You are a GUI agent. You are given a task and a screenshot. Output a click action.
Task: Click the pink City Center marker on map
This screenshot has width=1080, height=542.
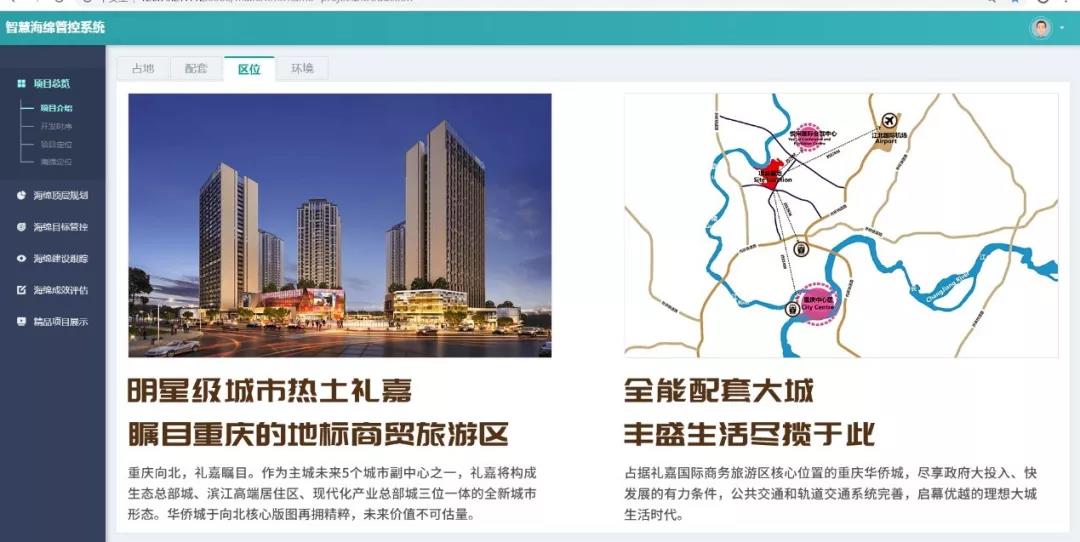tap(818, 302)
